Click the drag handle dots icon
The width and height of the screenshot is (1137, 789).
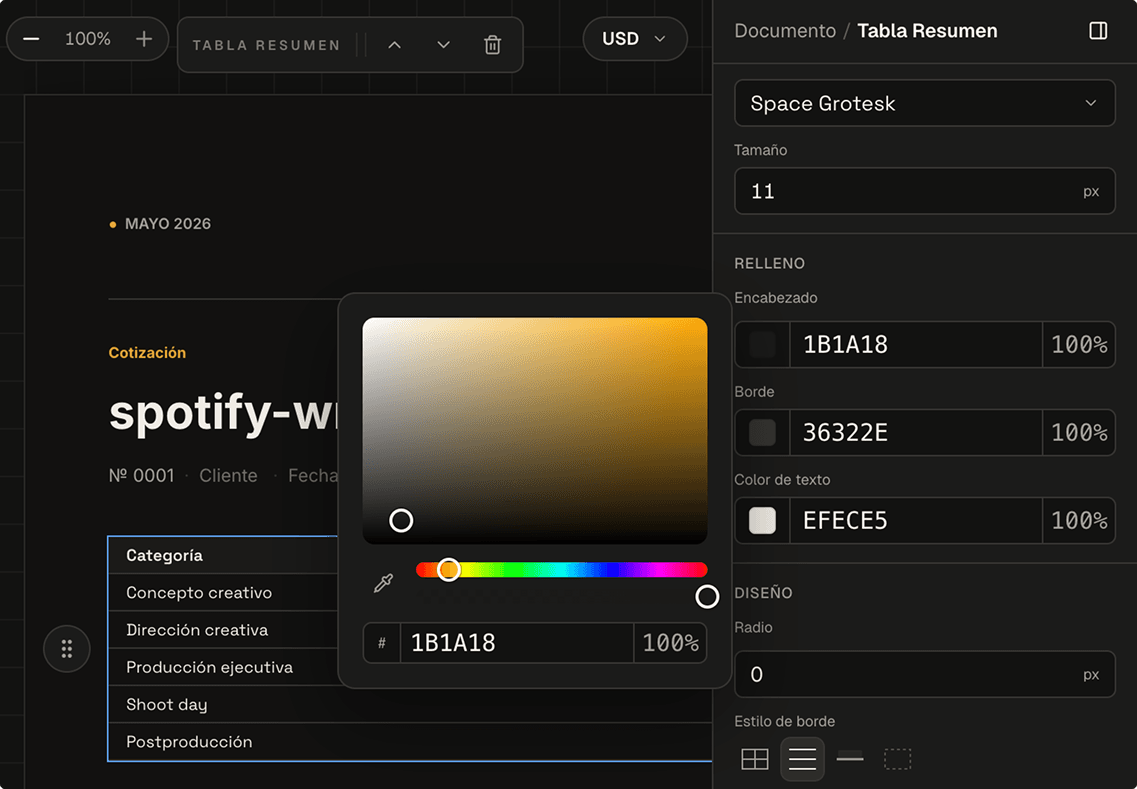tap(67, 648)
